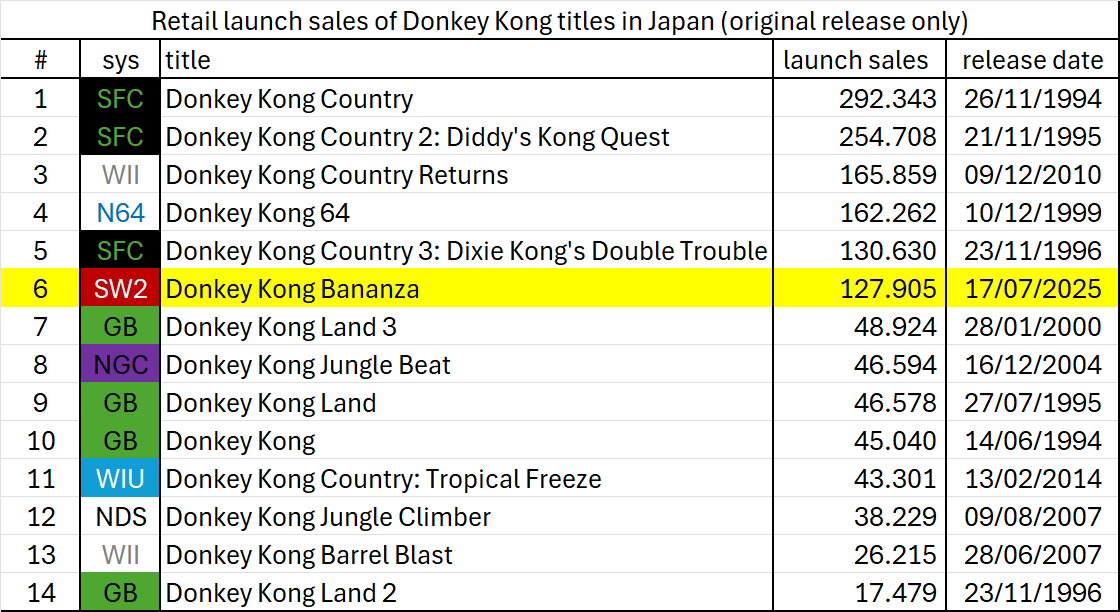
Task: Click the 'launch sales' column header
Action: coord(859,60)
